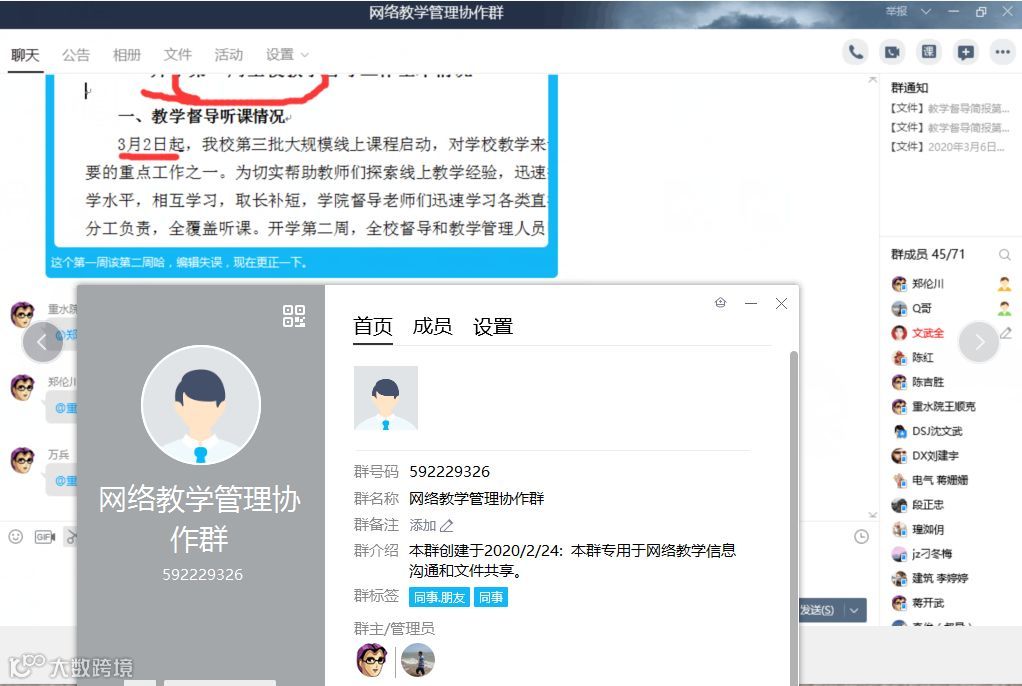Open the 活动 tab
This screenshot has width=1022, height=686.
(228, 55)
